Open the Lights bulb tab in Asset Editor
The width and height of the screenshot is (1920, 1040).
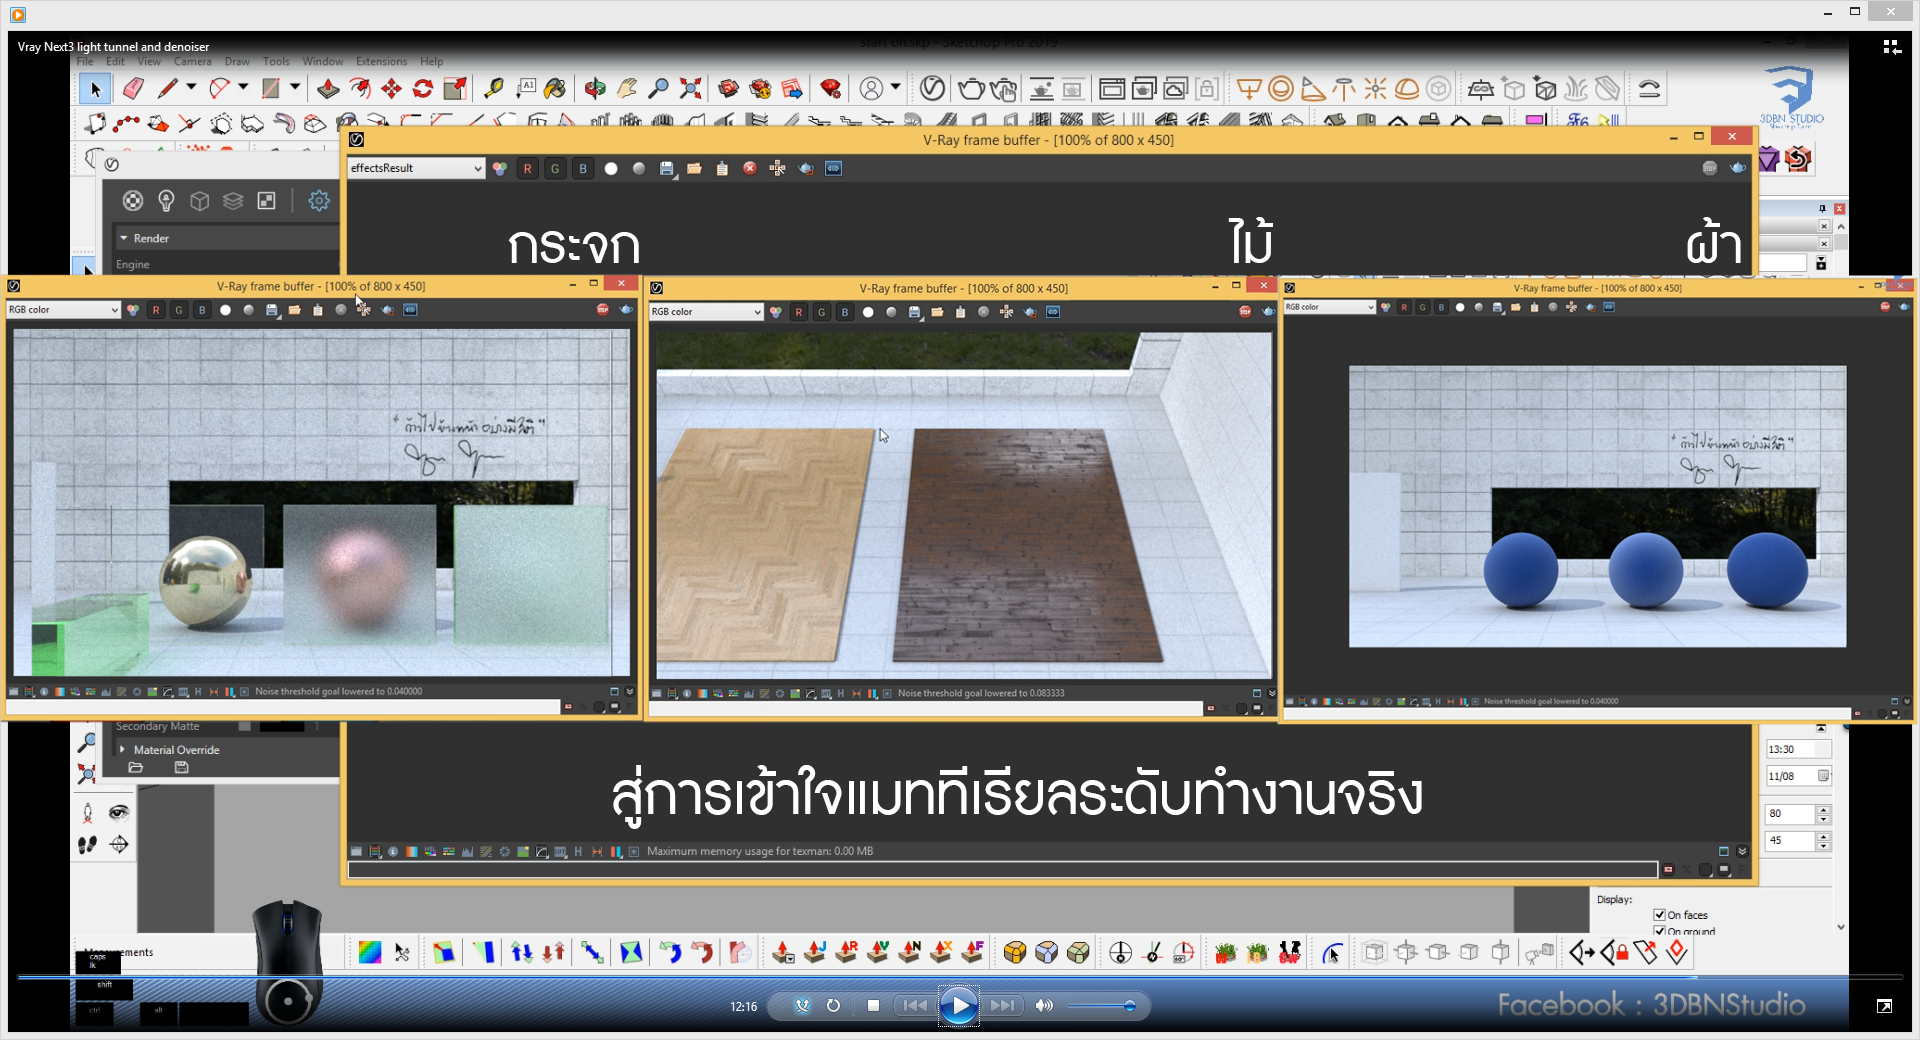(166, 201)
